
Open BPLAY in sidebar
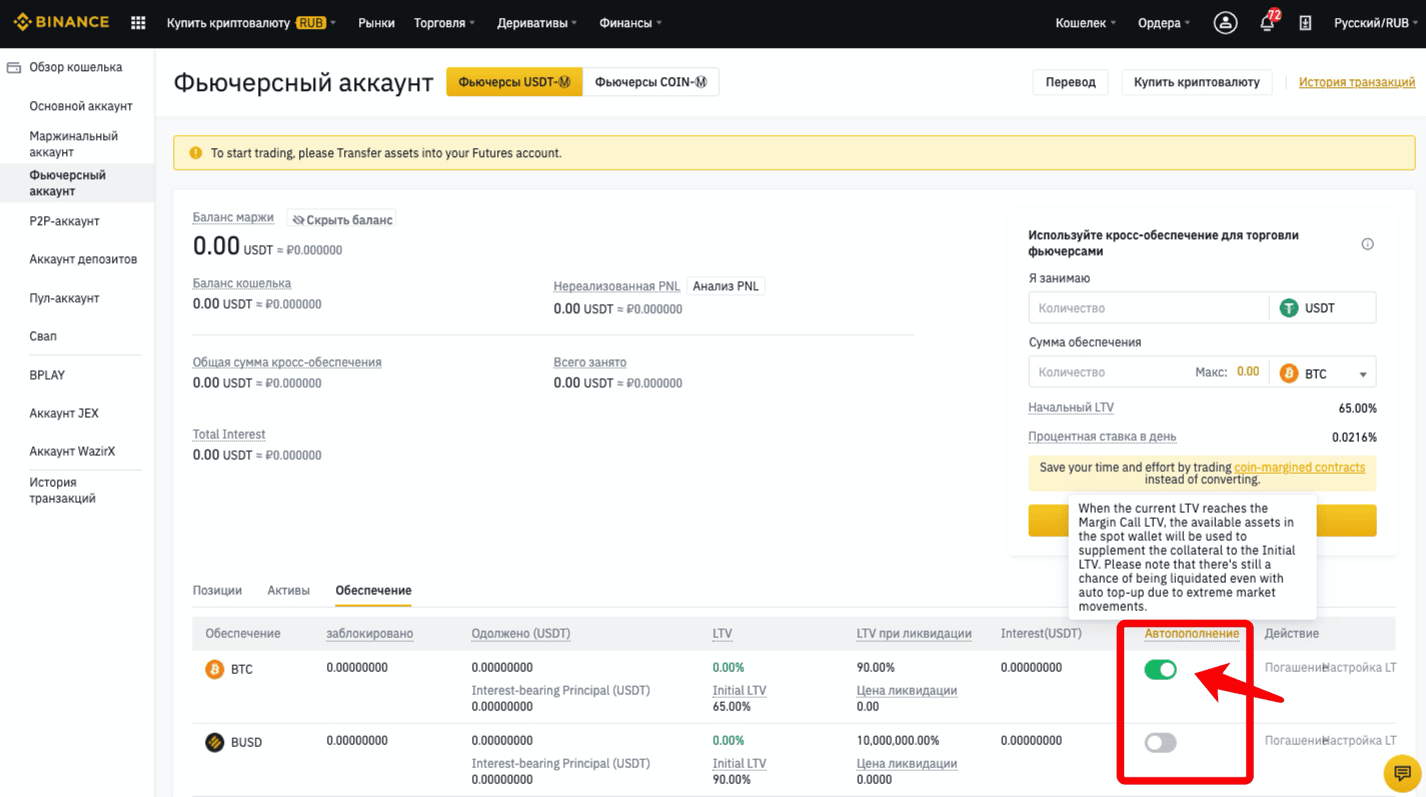47,375
